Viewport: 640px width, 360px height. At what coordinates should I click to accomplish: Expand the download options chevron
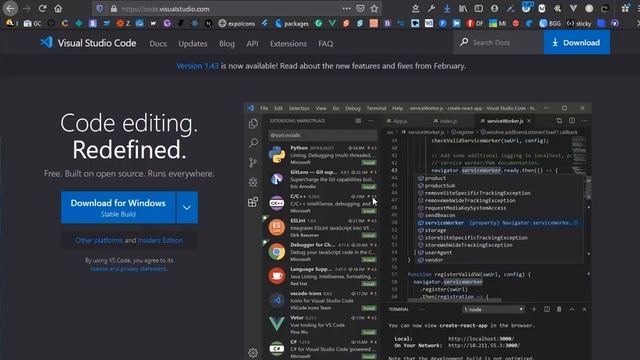(187, 207)
